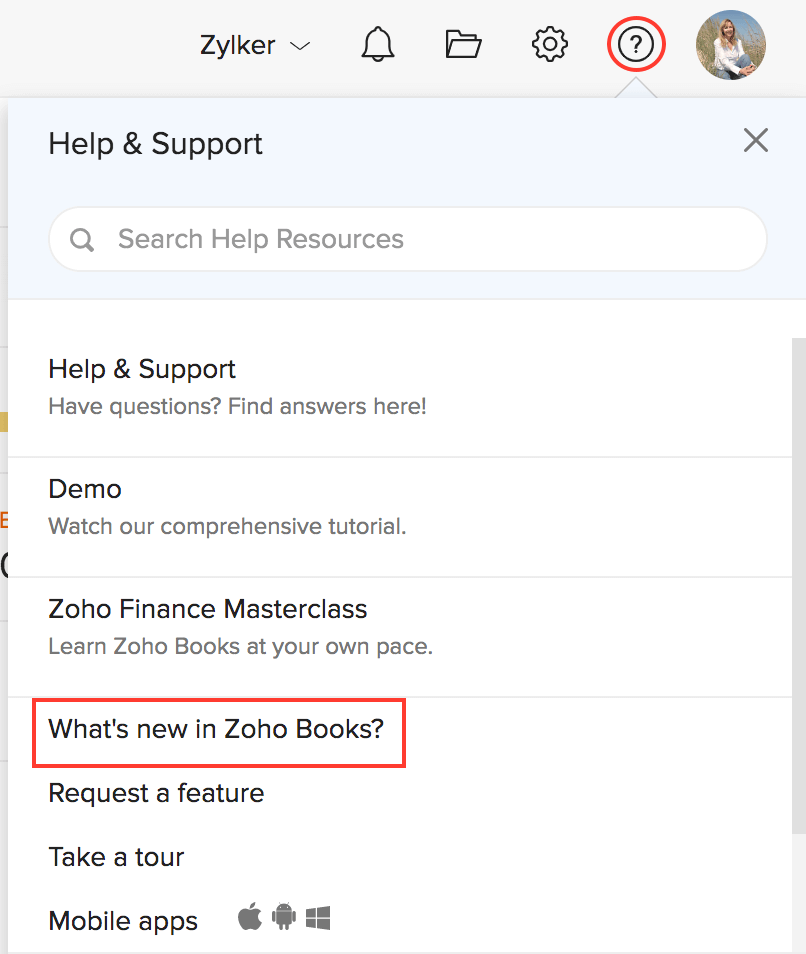Click the help question mark icon
Image resolution: width=806 pixels, height=954 pixels.
pos(636,45)
